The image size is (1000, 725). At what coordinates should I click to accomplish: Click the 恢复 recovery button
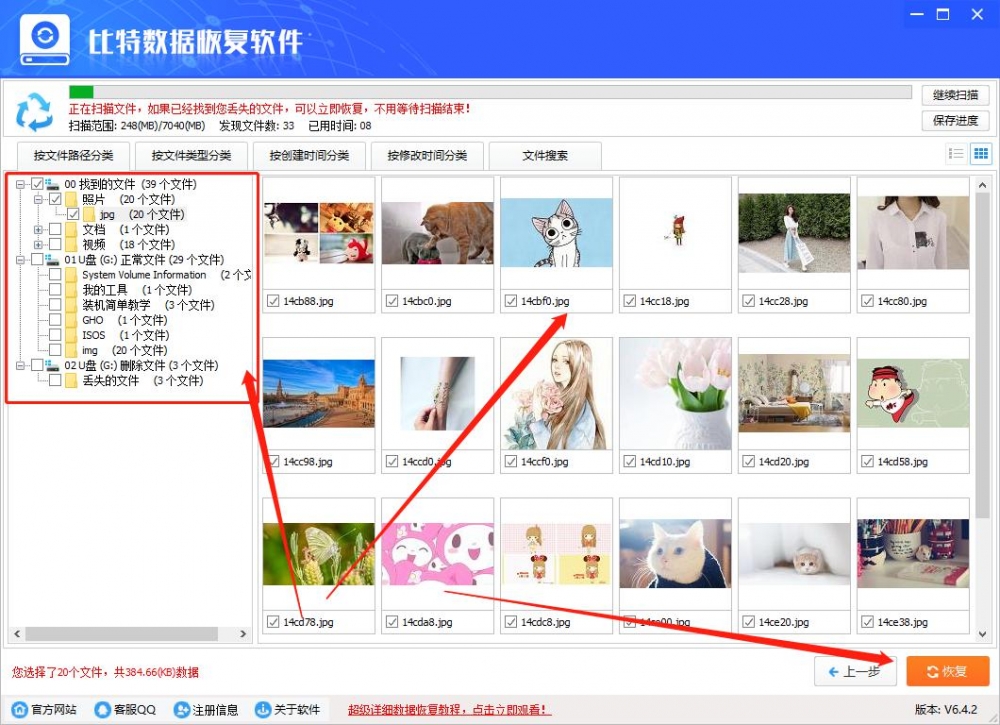pyautogui.click(x=946, y=672)
